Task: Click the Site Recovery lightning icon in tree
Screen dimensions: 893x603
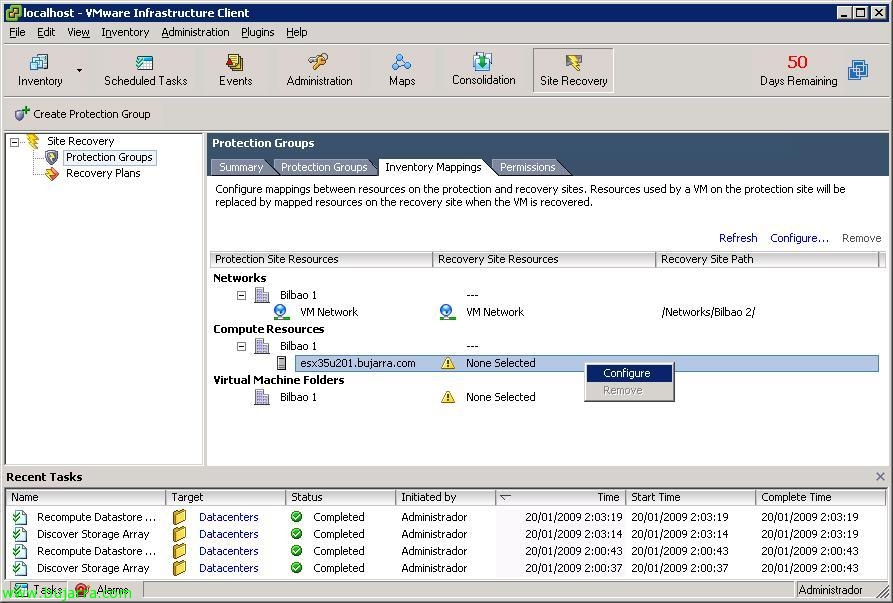Action: coord(33,141)
